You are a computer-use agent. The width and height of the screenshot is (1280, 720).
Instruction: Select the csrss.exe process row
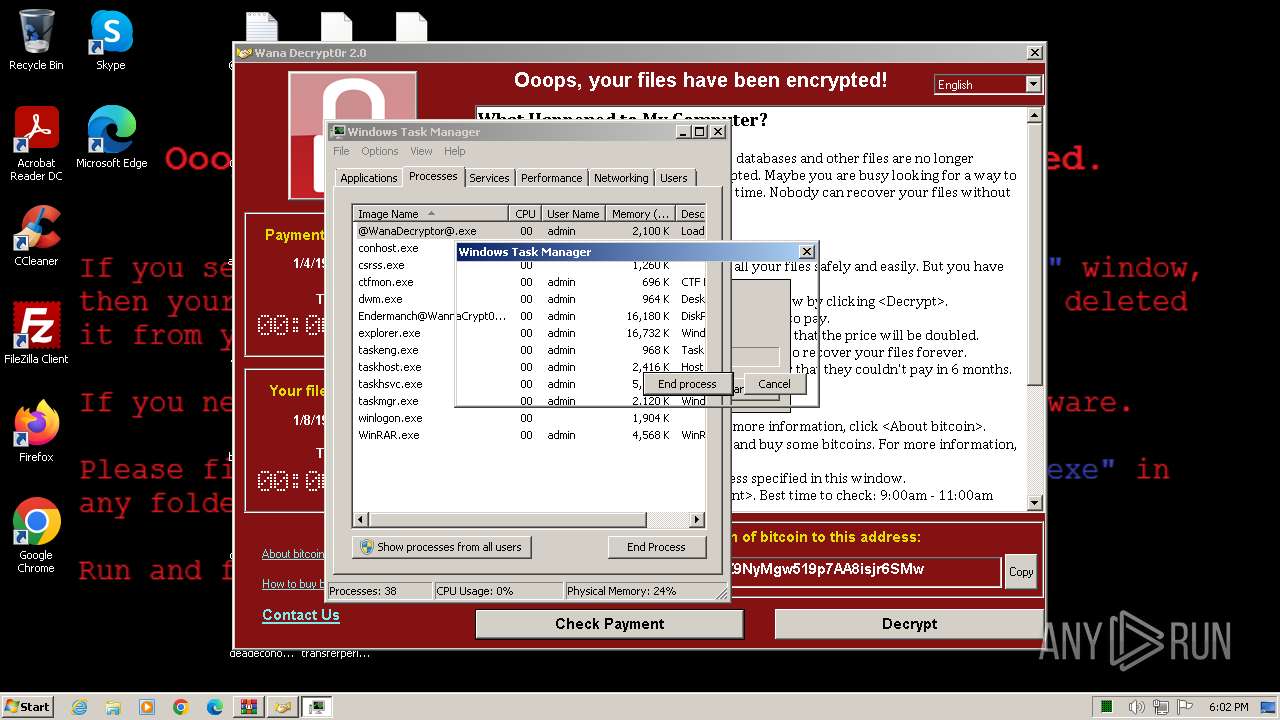coord(405,265)
